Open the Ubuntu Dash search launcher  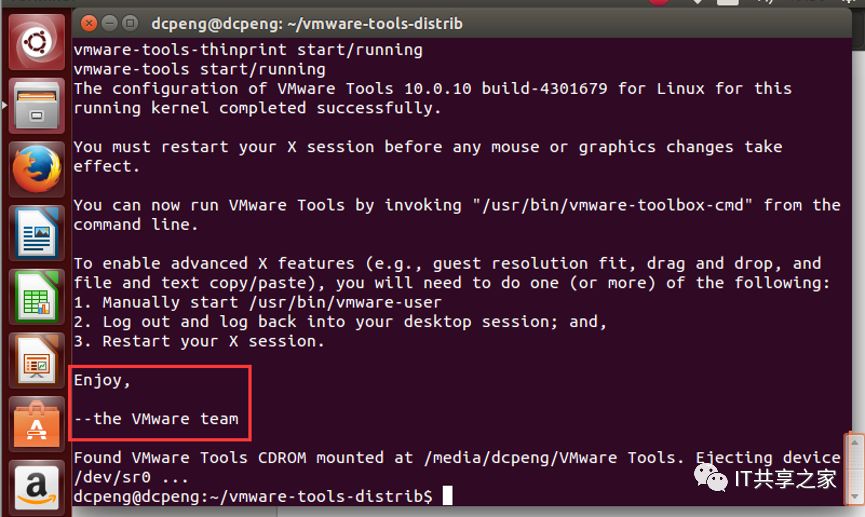(36, 42)
